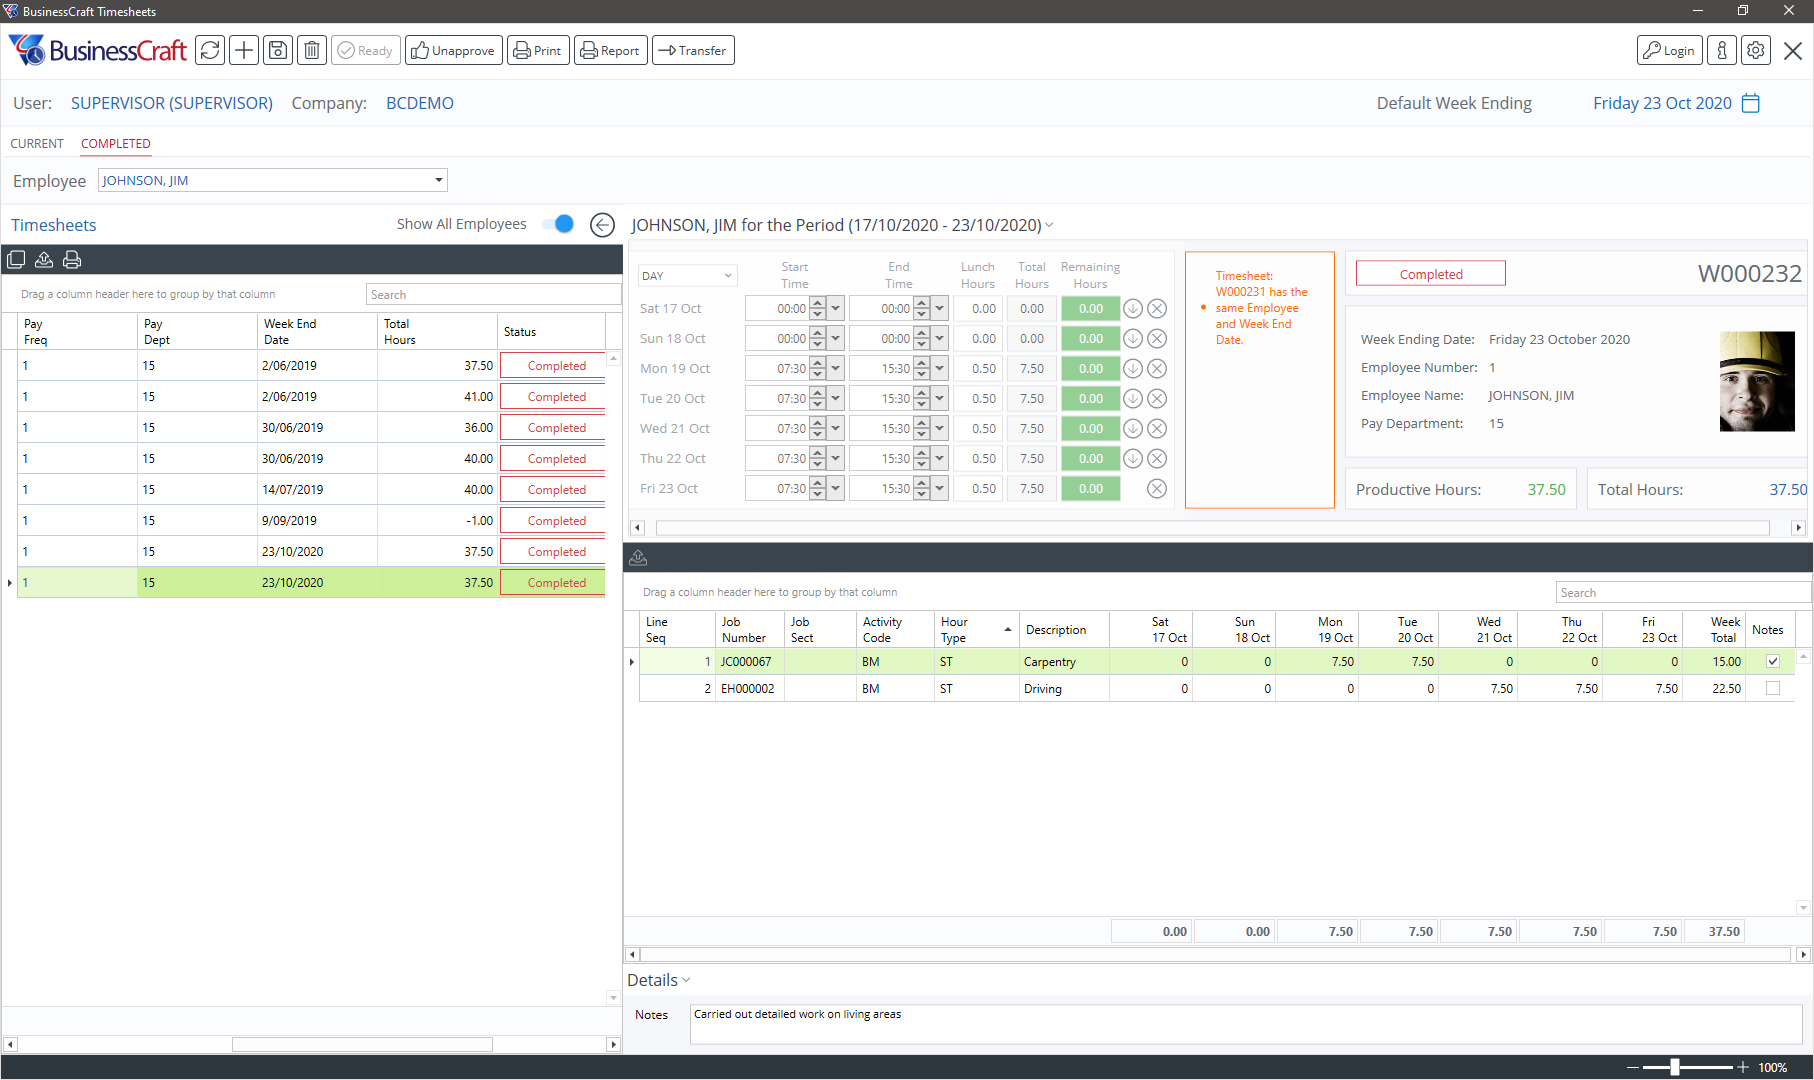Click the Total Hours column header
This screenshot has height=1080, width=1814.
[437, 332]
